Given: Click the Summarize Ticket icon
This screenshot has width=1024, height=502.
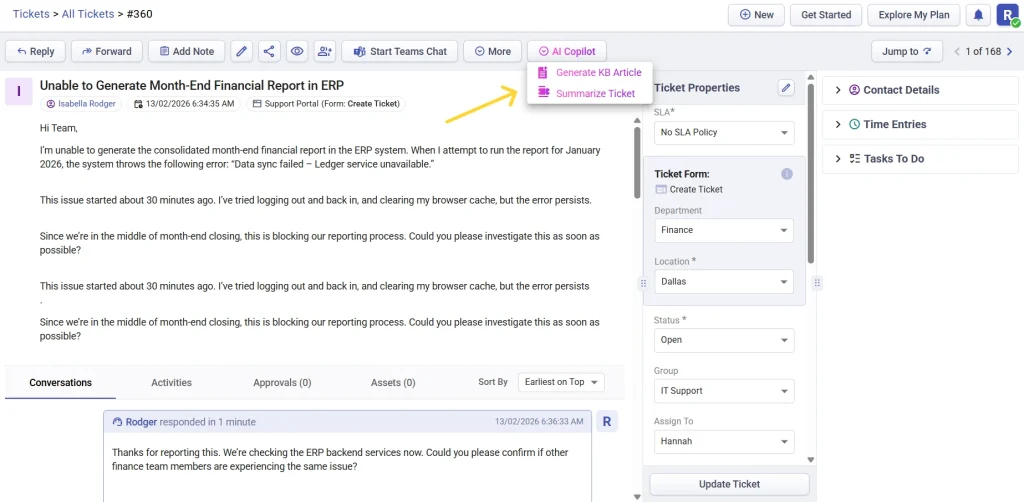Looking at the screenshot, I should 543,93.
